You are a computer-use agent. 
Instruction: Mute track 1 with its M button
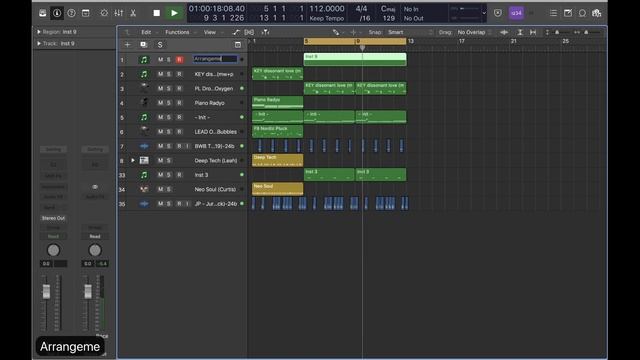160,60
